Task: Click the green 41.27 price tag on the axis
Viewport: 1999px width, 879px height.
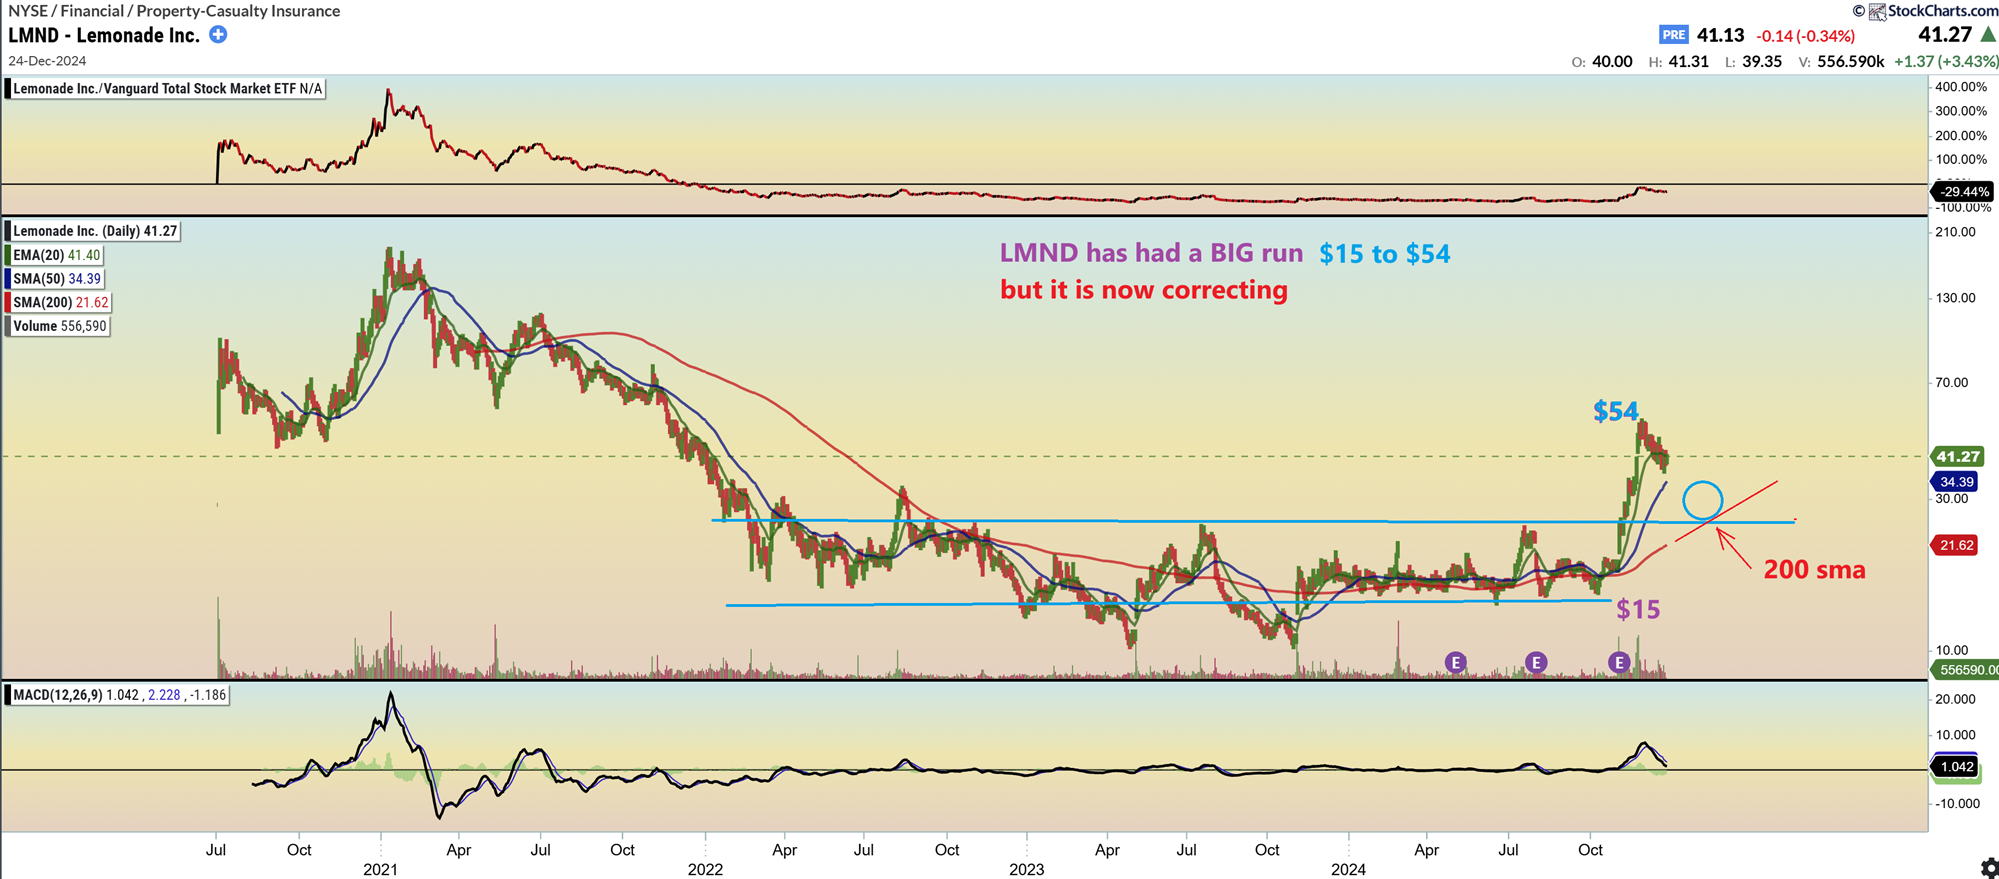Action: click(x=1957, y=456)
